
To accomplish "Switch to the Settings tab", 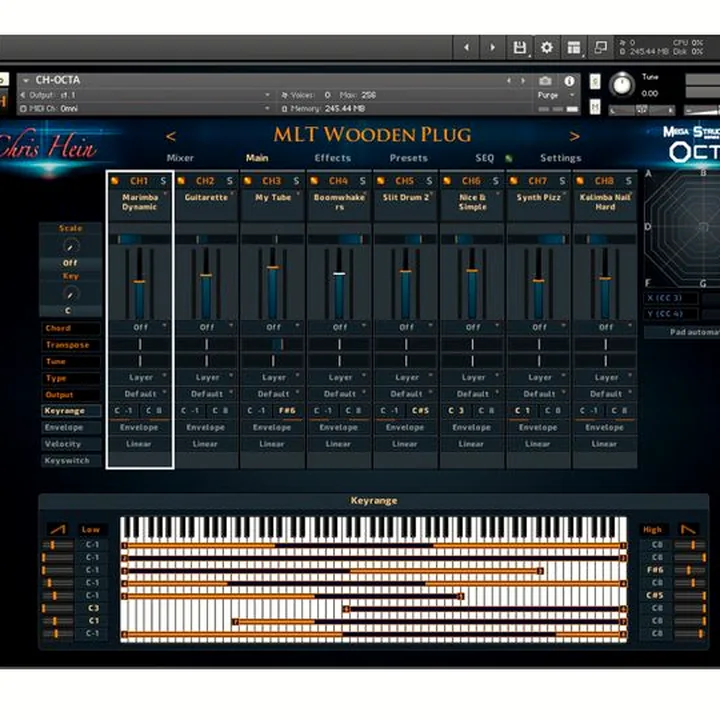I will pyautogui.click(x=561, y=158).
